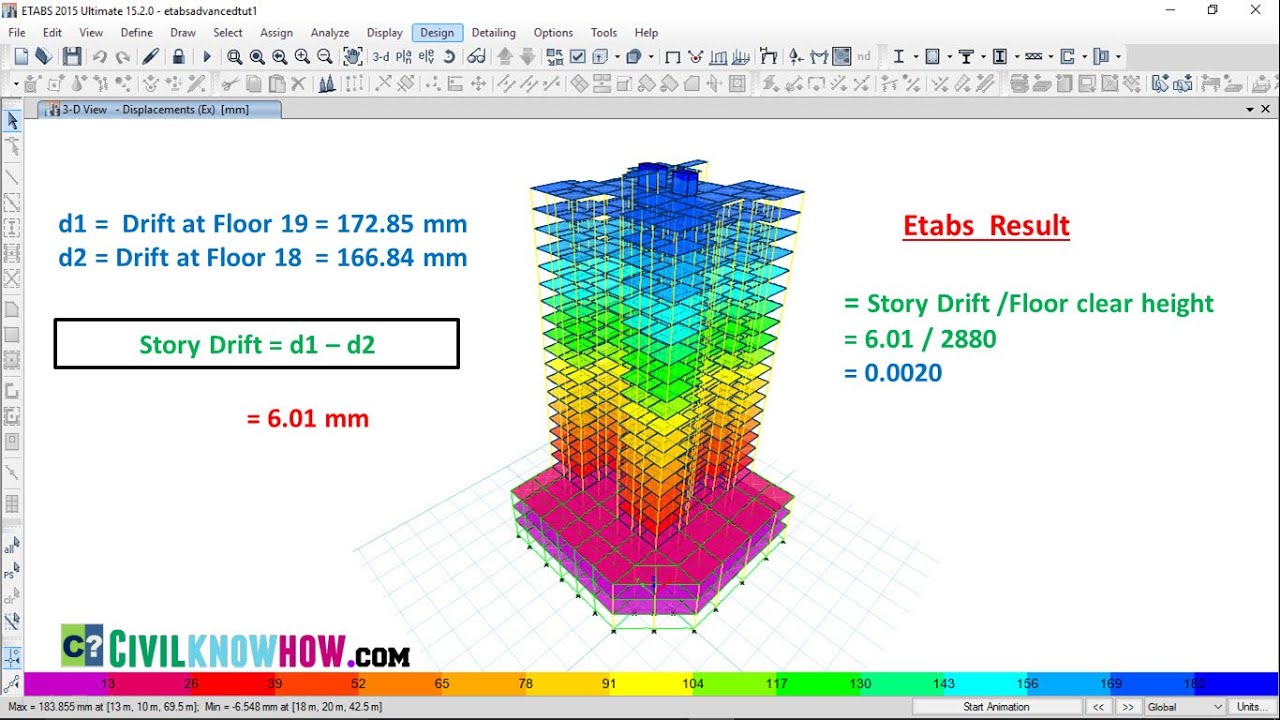
Task: Click the New Model icon
Action: pyautogui.click(x=21, y=57)
